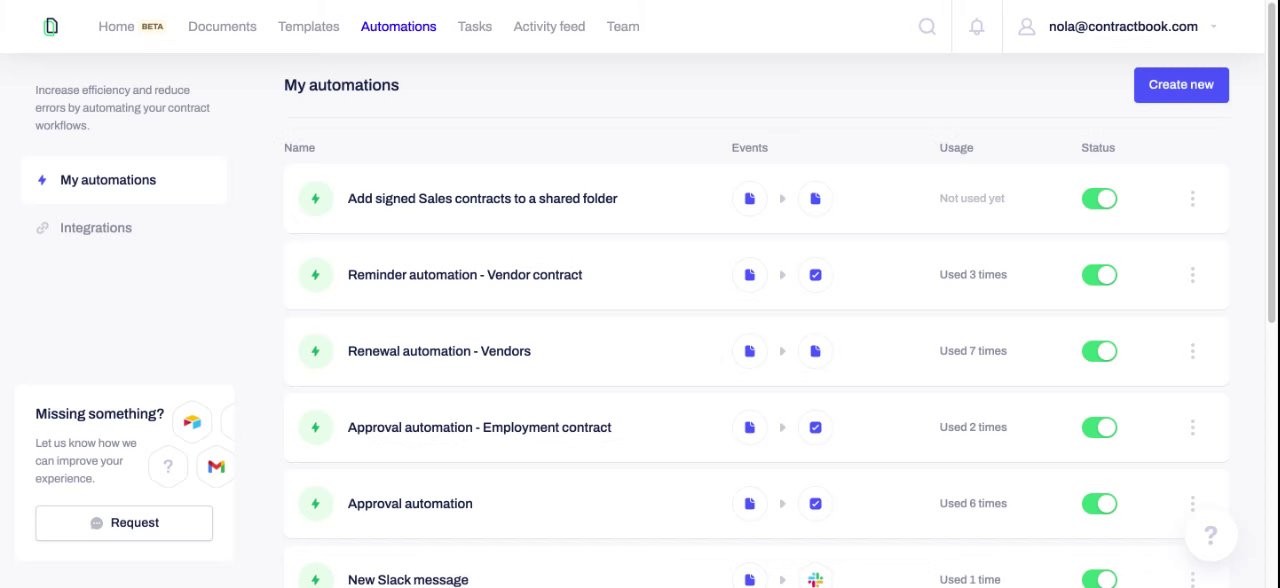Turn off Approval automation - Employment contract
This screenshot has height=588, width=1280.
(1099, 428)
